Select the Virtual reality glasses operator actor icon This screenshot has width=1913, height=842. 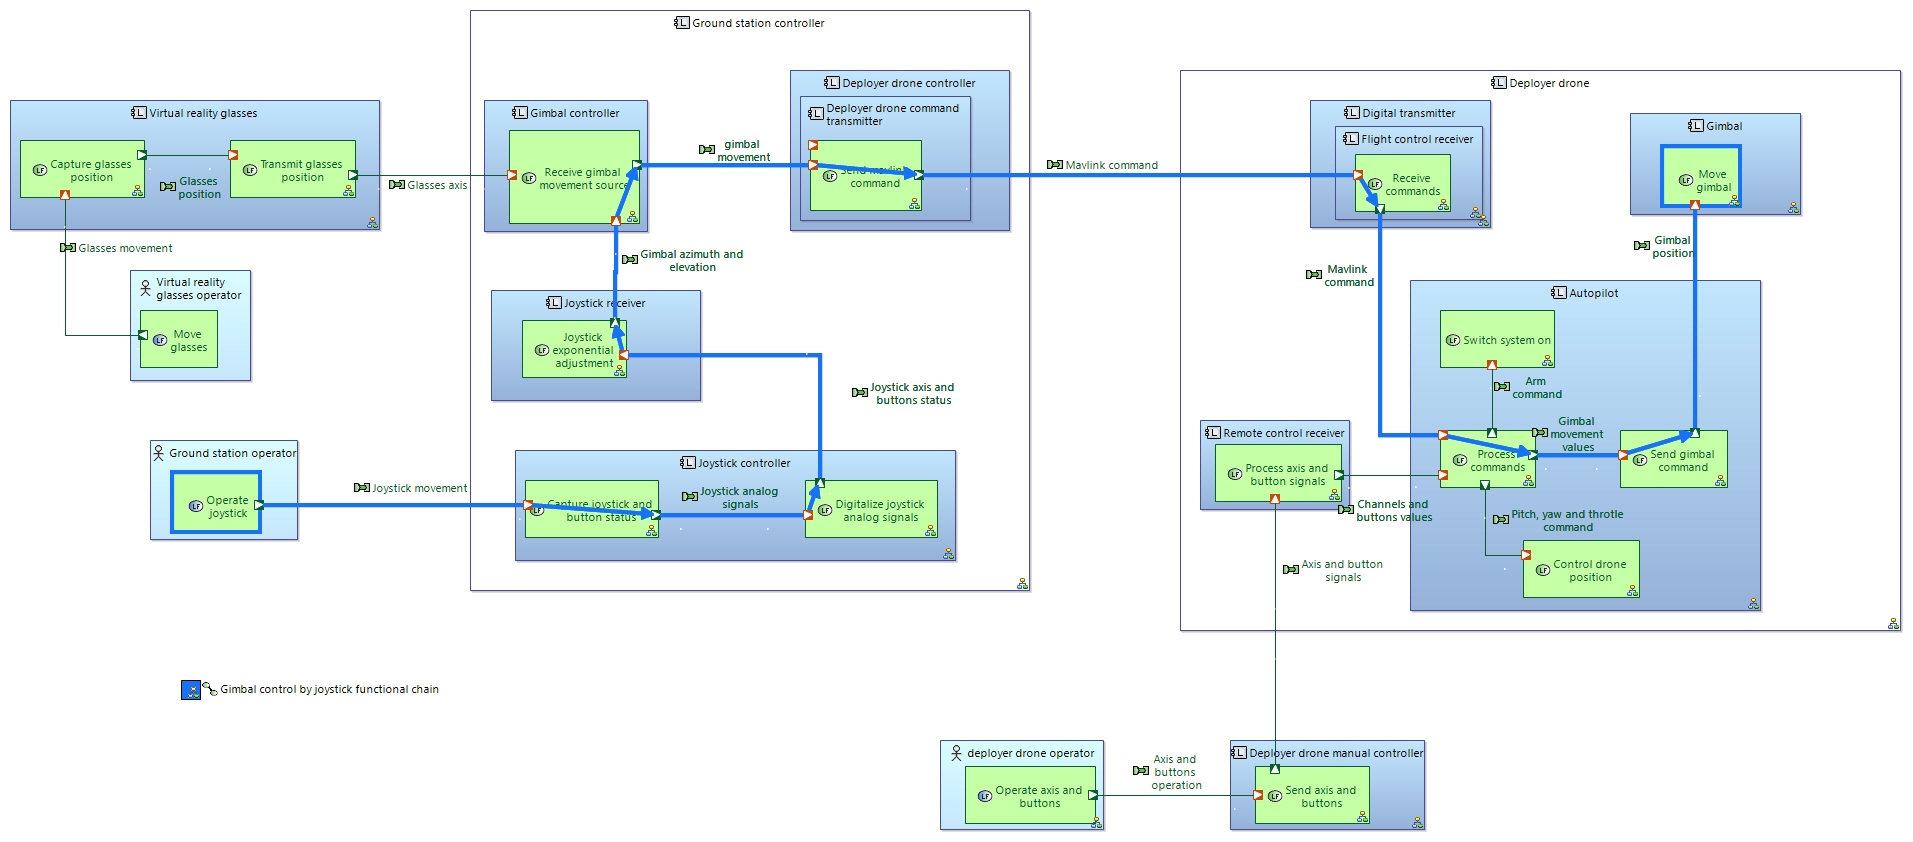click(x=146, y=288)
